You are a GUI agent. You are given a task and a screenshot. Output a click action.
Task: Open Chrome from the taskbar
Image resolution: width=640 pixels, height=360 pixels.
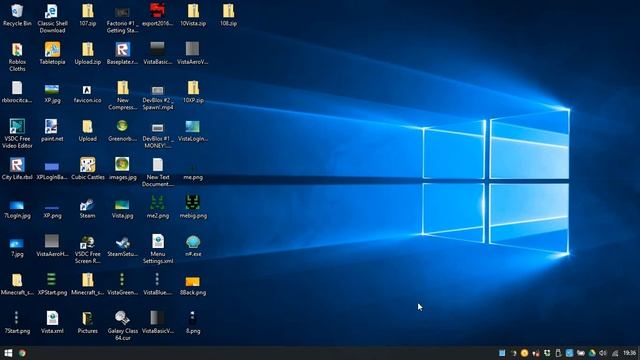point(22,353)
